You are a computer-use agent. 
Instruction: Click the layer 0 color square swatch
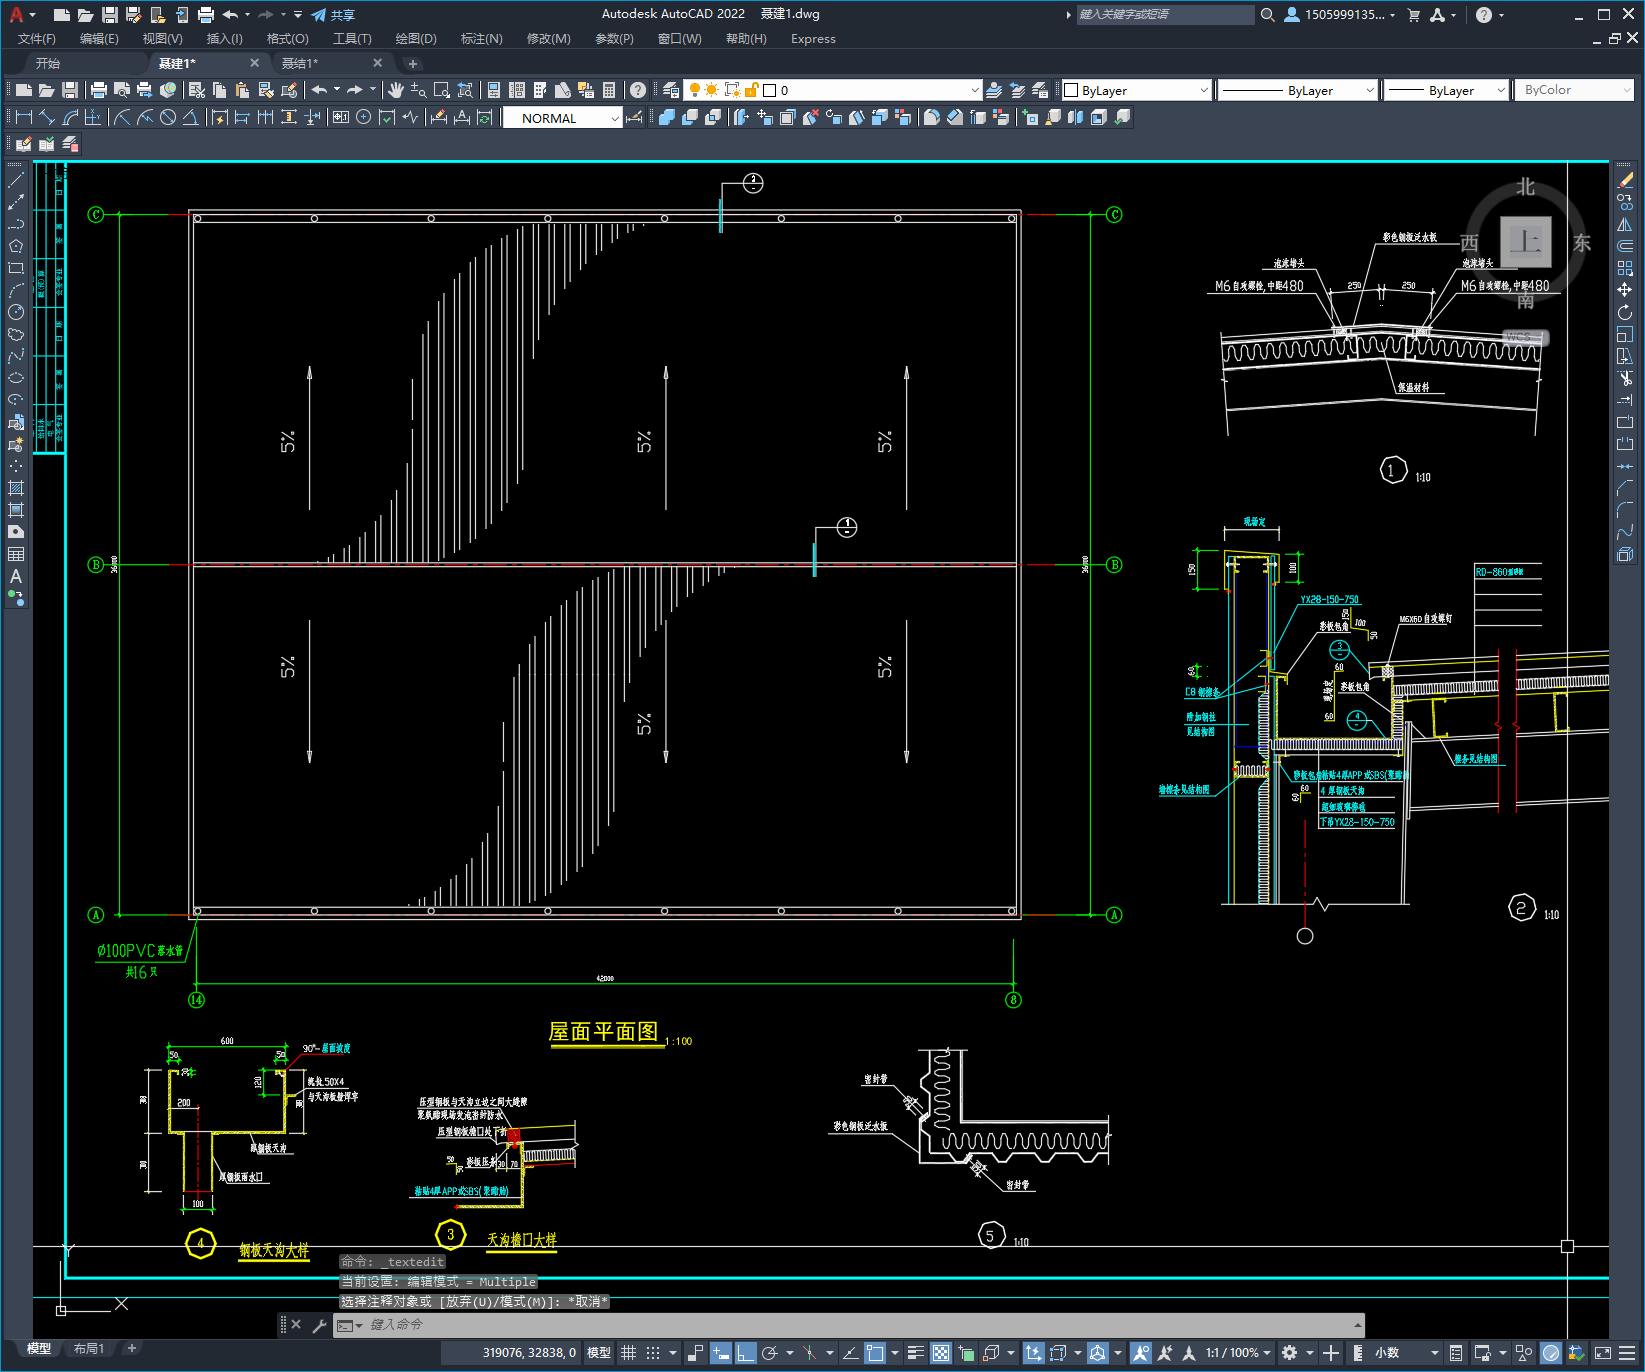tap(769, 90)
